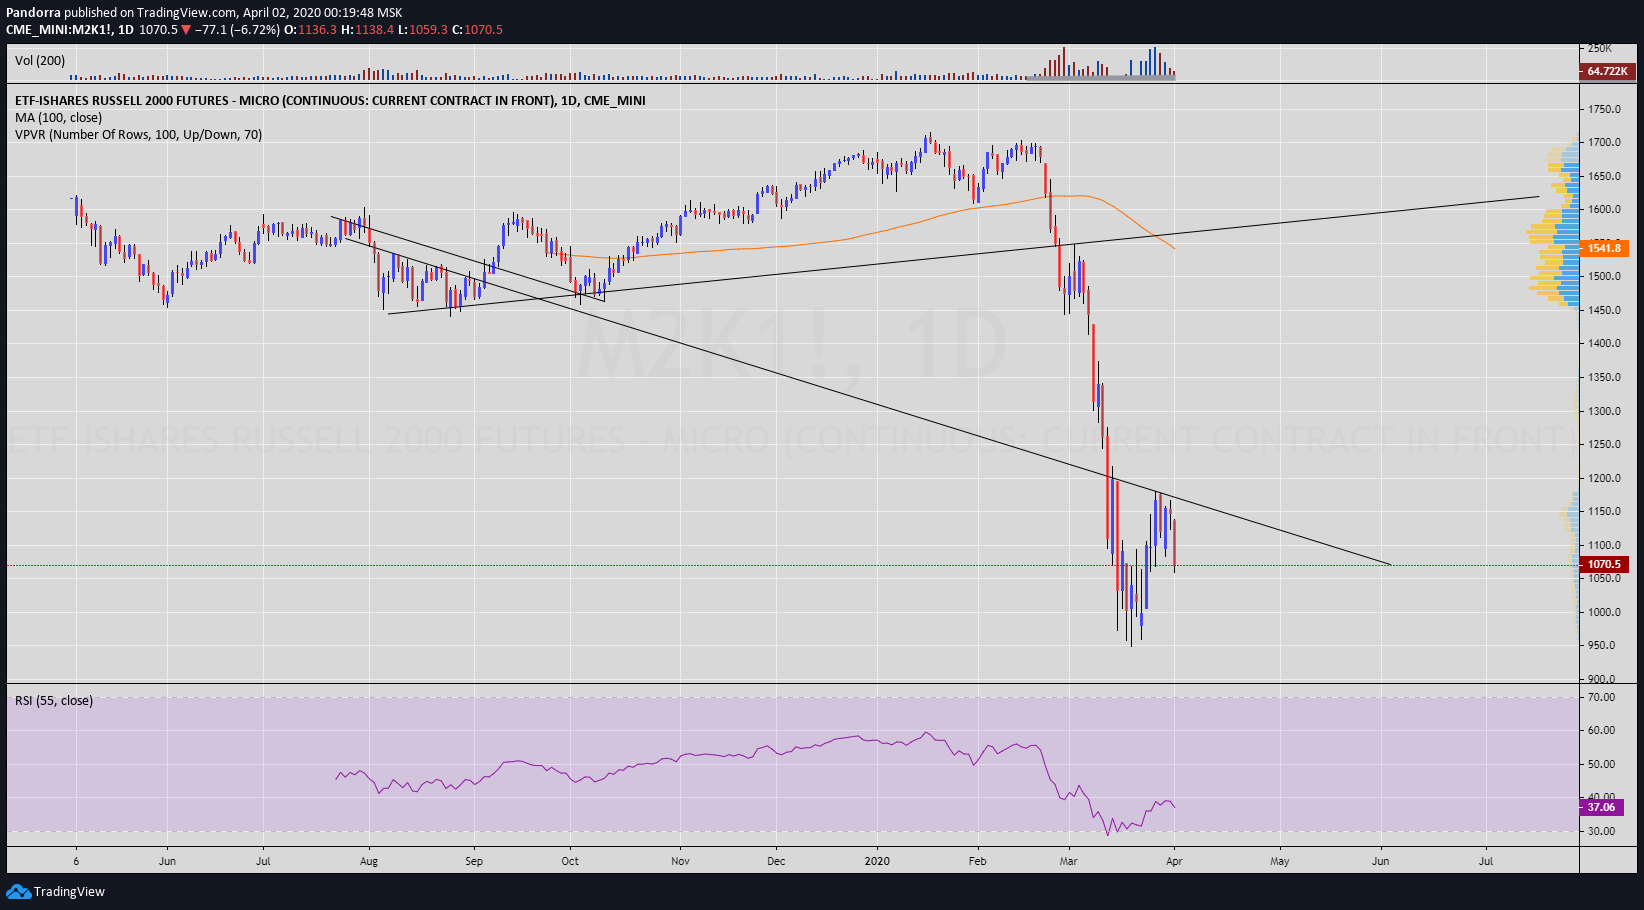Click the 30.00 RSI axis label
The image size is (1644, 910).
pyautogui.click(x=1601, y=832)
